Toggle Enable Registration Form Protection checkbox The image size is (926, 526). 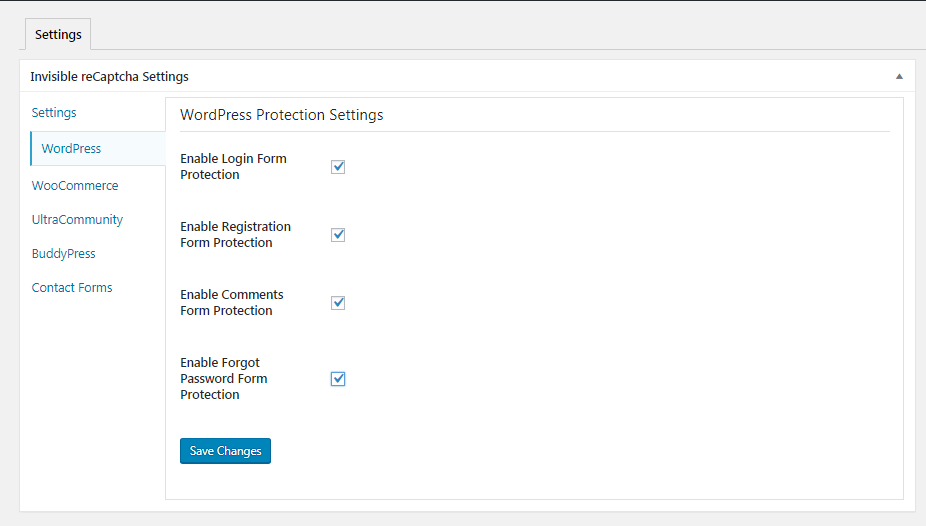(x=338, y=235)
